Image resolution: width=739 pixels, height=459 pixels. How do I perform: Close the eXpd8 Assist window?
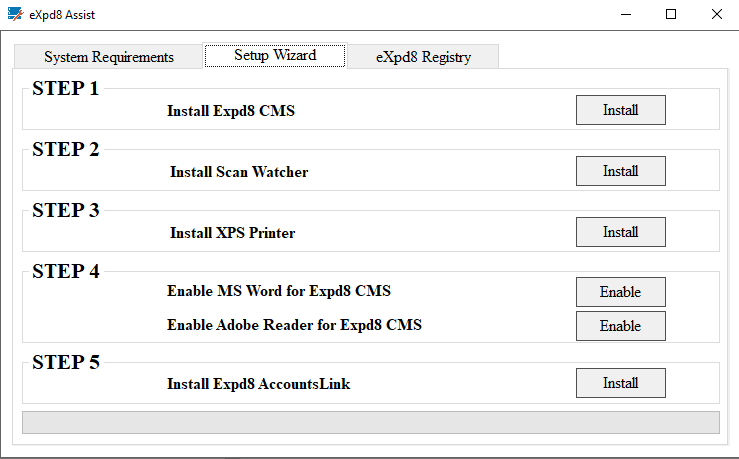[x=716, y=14]
